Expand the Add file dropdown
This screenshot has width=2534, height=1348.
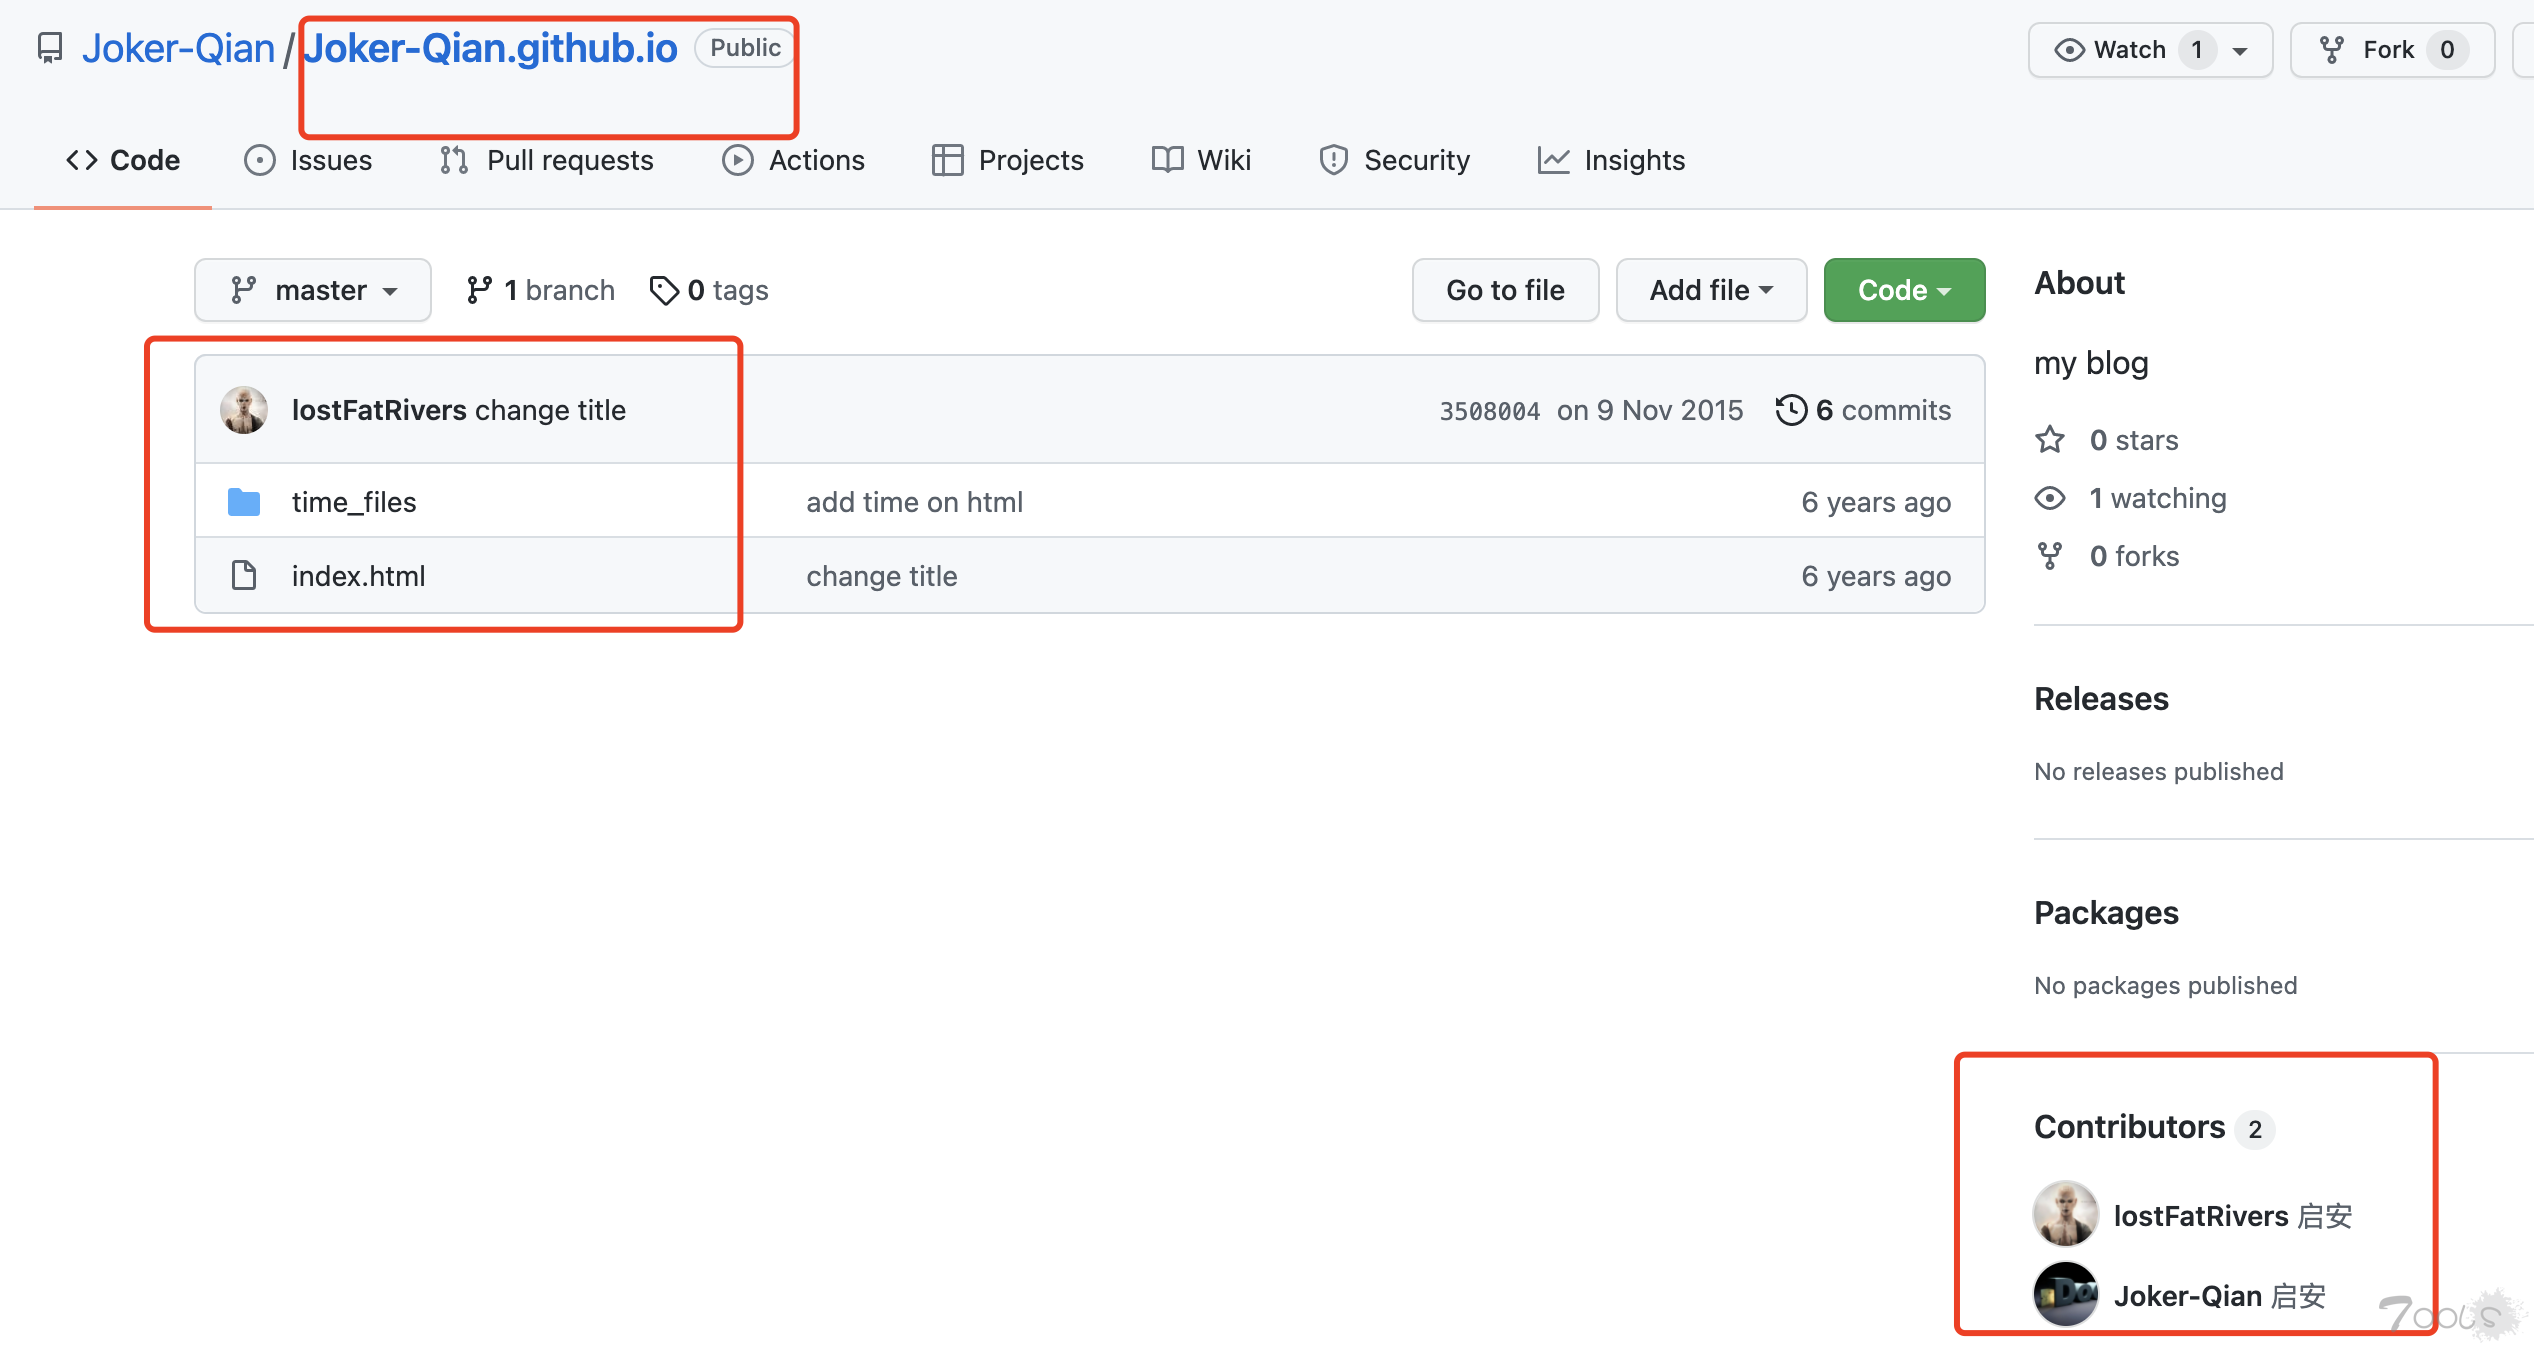click(x=1711, y=290)
